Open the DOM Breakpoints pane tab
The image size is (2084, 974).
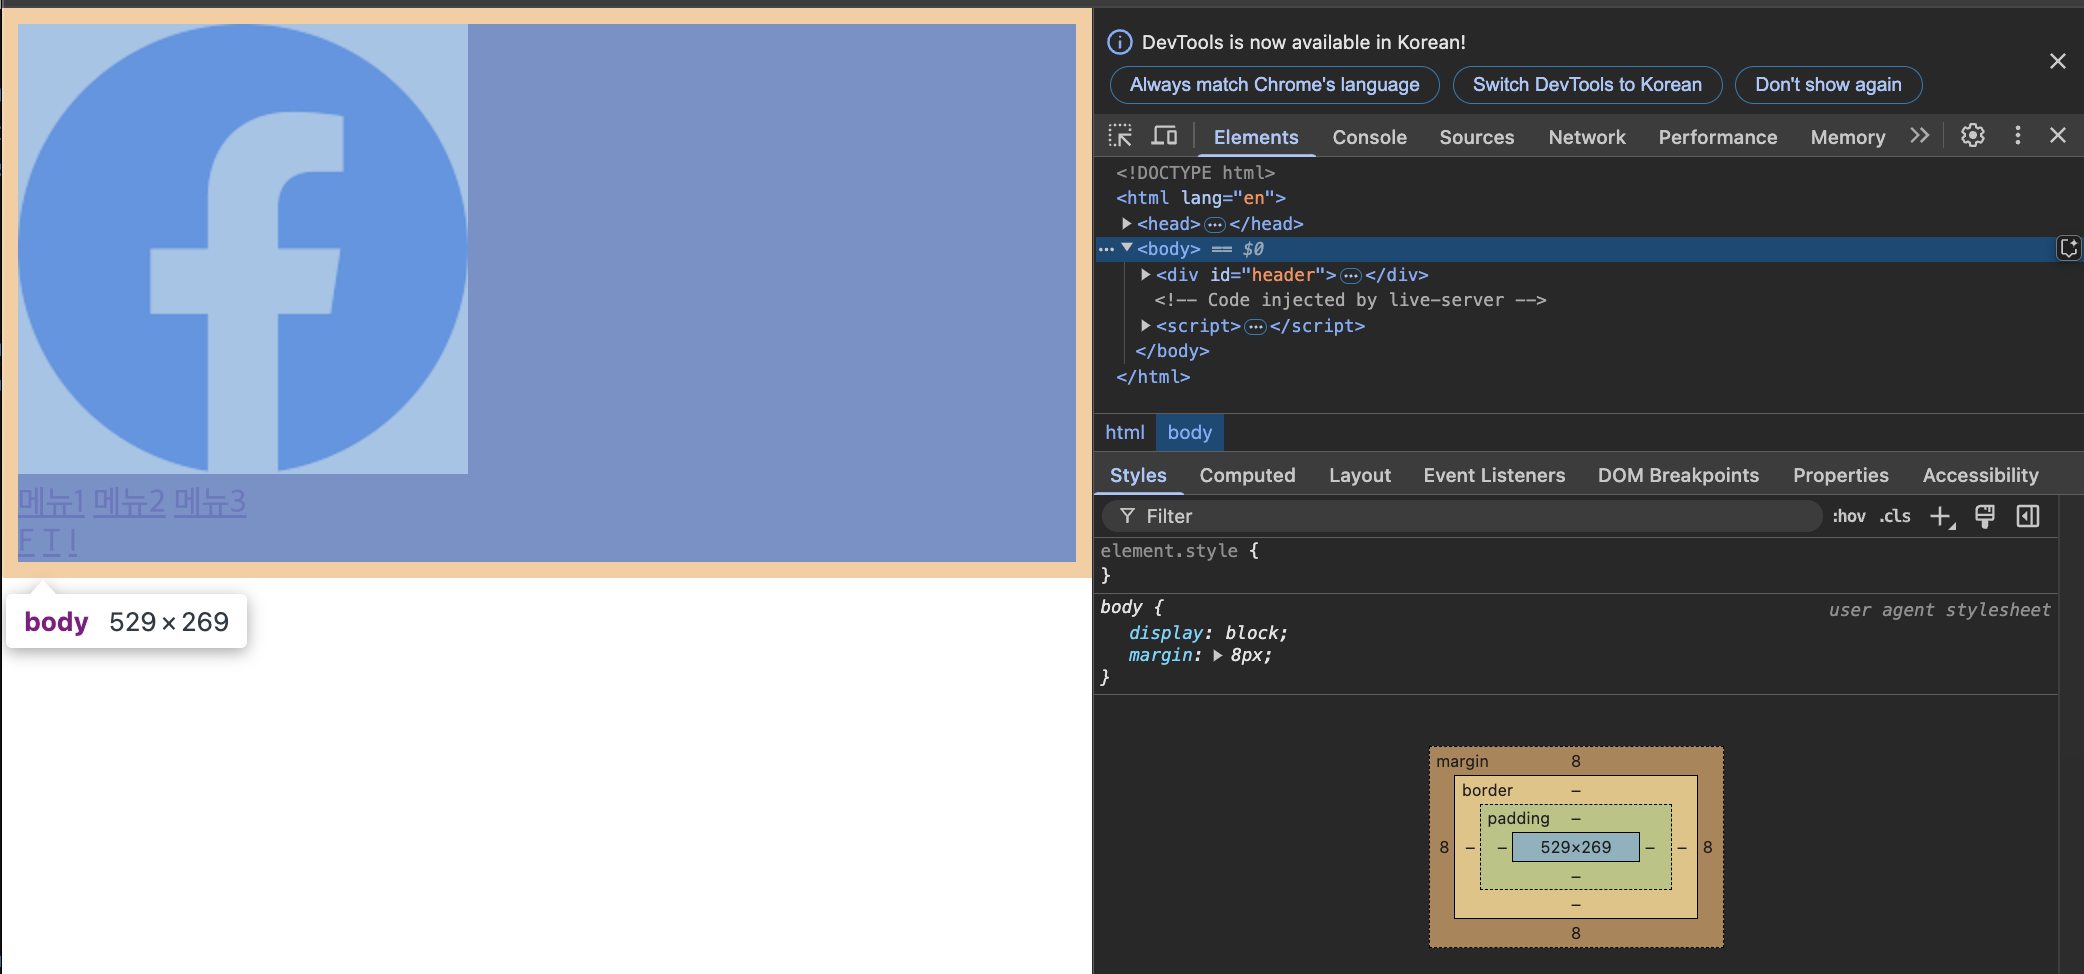(1678, 475)
